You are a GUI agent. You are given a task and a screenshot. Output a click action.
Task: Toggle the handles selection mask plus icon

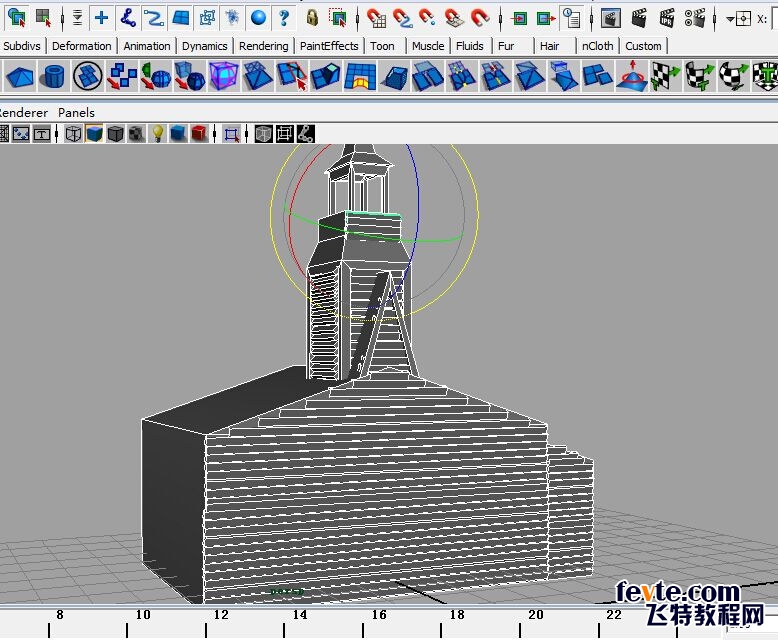tap(102, 18)
